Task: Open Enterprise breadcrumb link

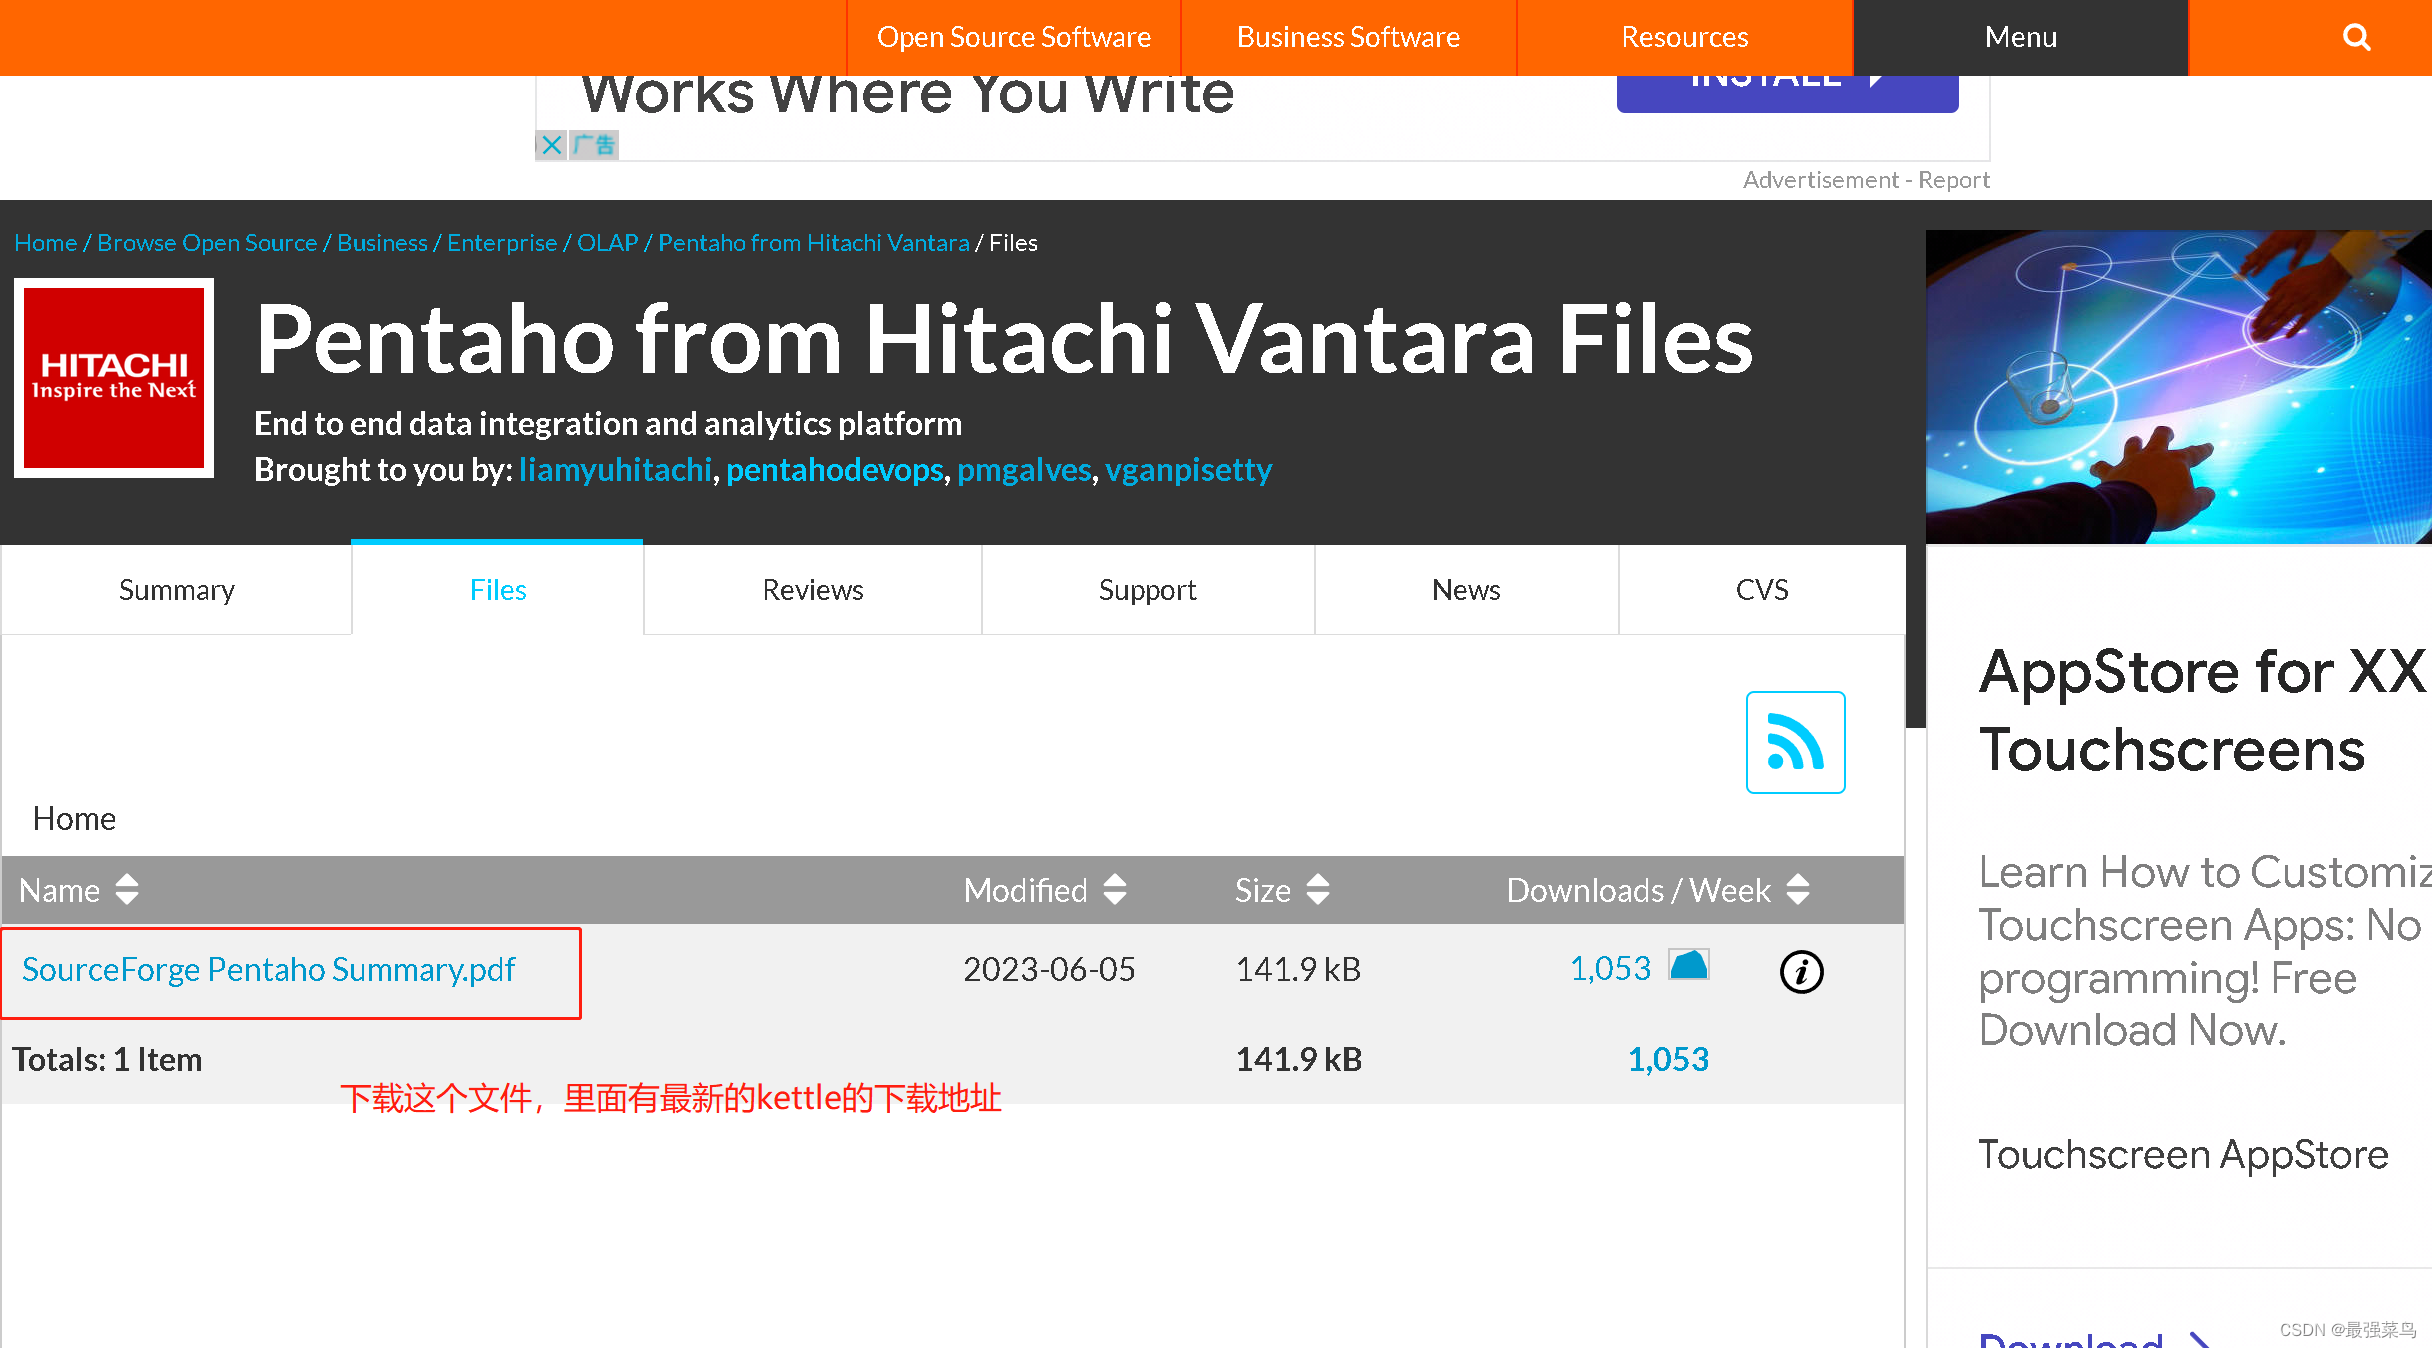Action: (x=502, y=243)
